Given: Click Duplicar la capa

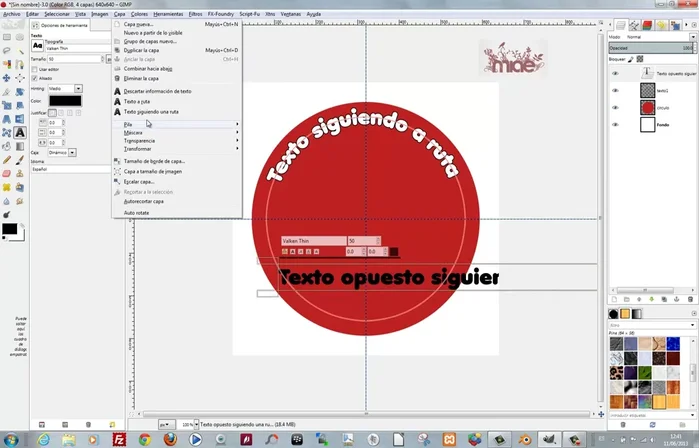Looking at the screenshot, I should (x=142, y=50).
